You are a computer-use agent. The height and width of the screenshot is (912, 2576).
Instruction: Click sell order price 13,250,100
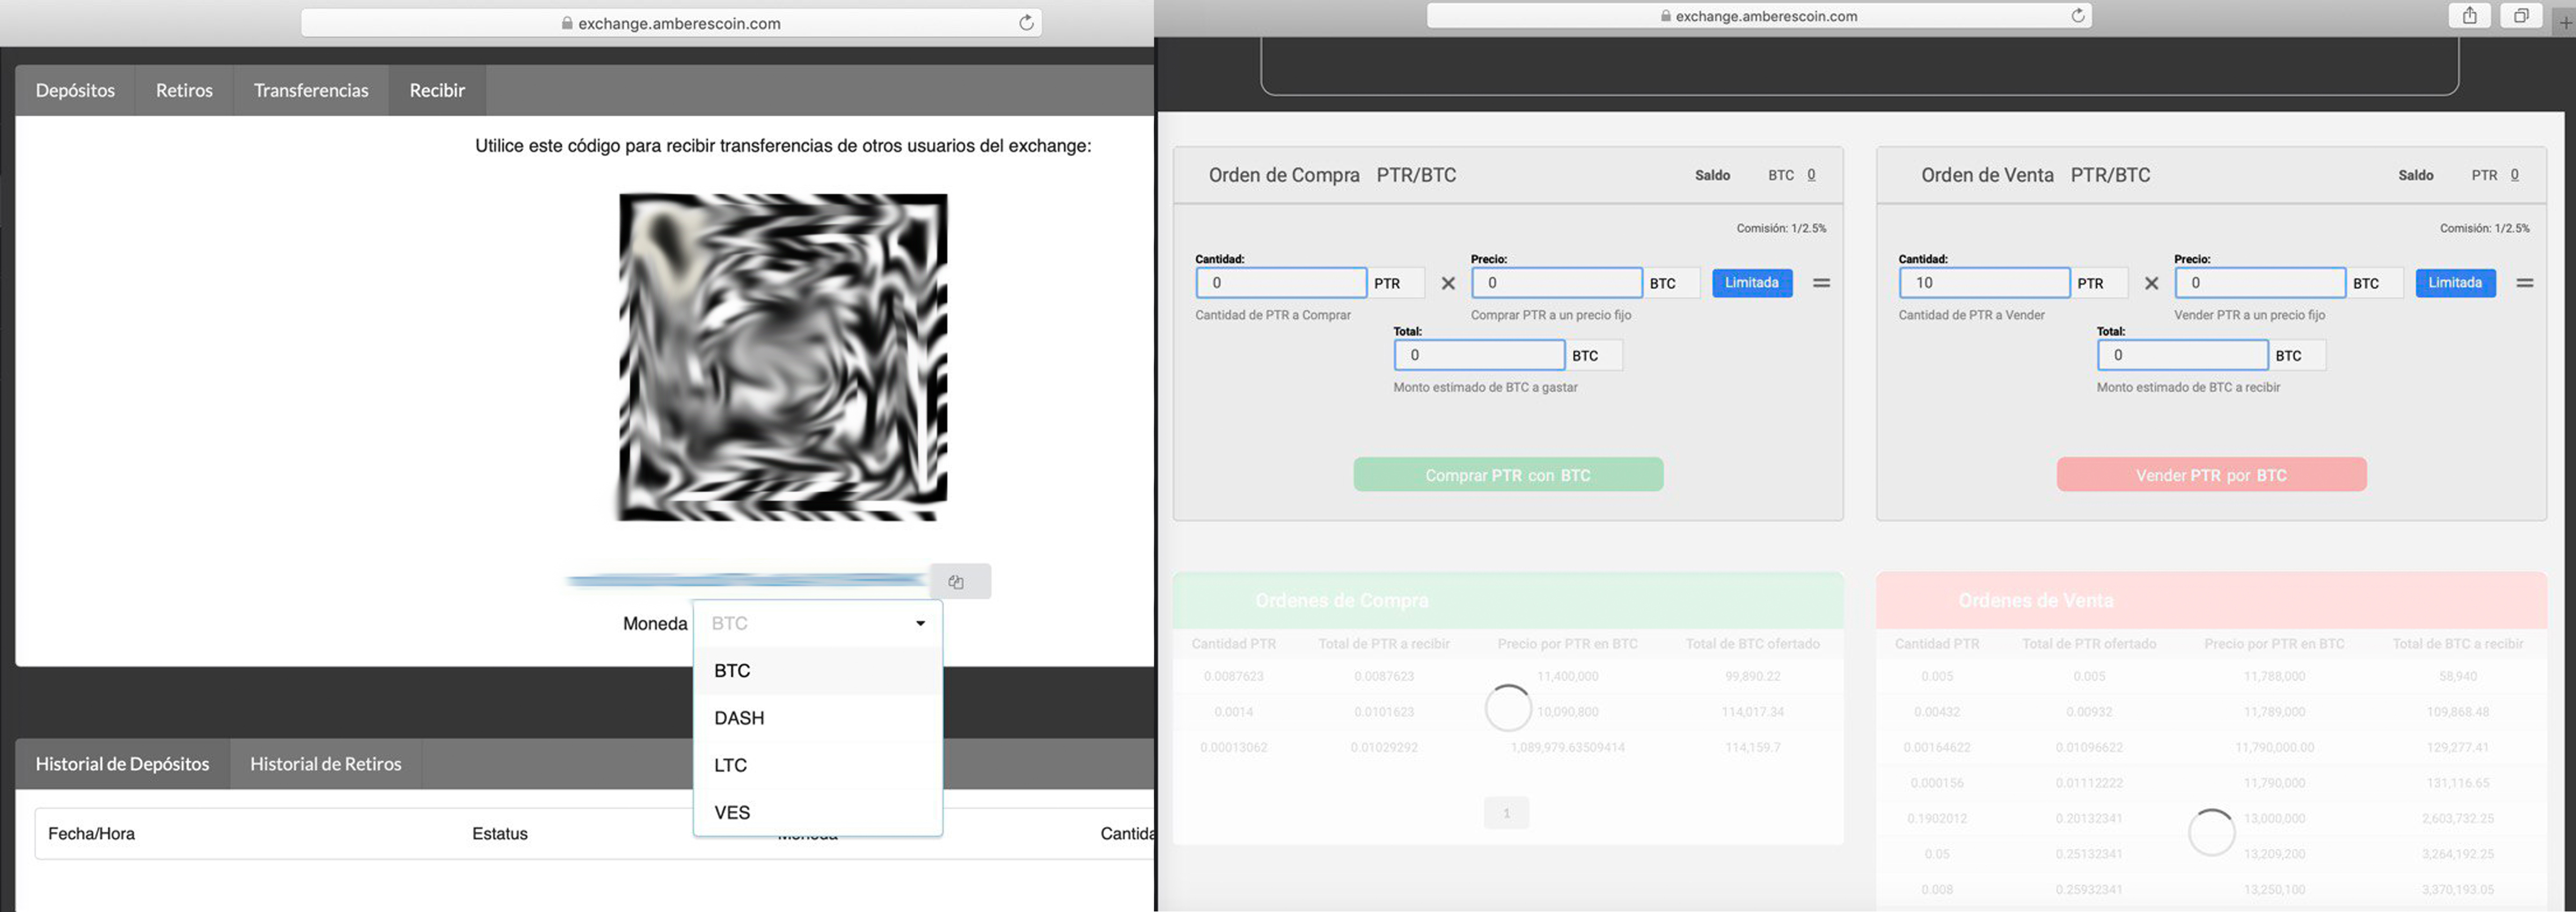pos(2274,890)
